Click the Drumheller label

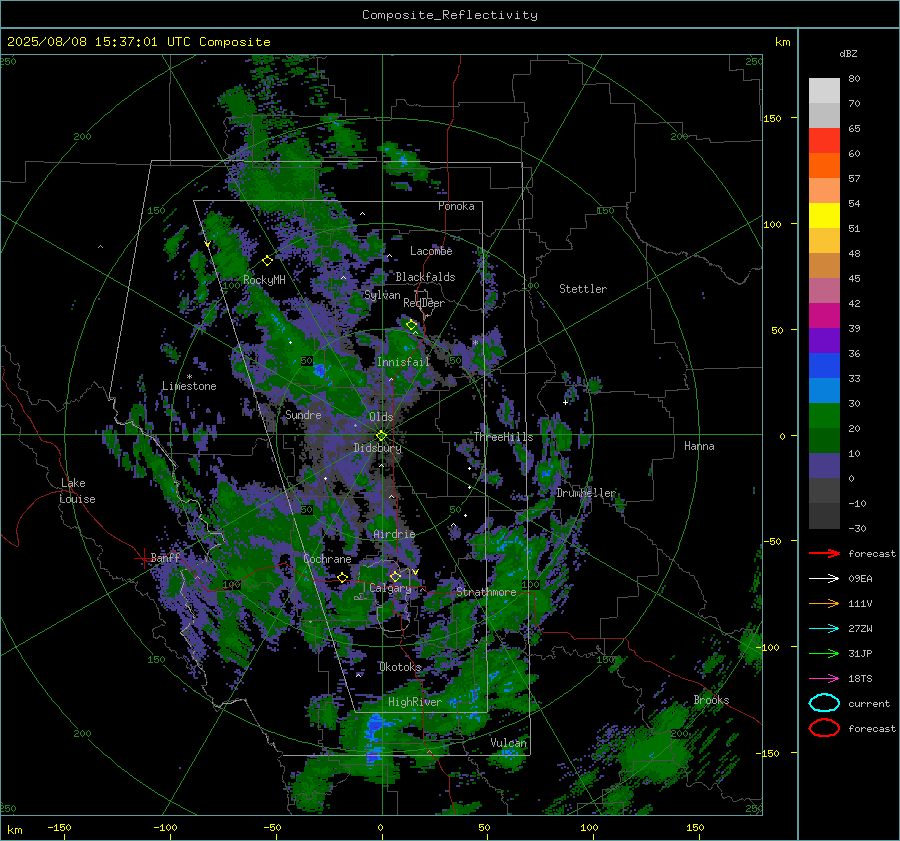click(586, 493)
